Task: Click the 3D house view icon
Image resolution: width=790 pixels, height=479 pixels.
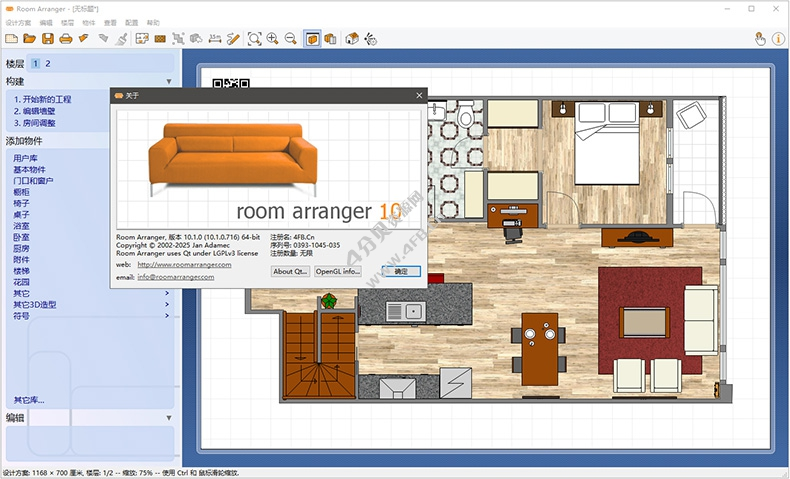Action: [352, 39]
